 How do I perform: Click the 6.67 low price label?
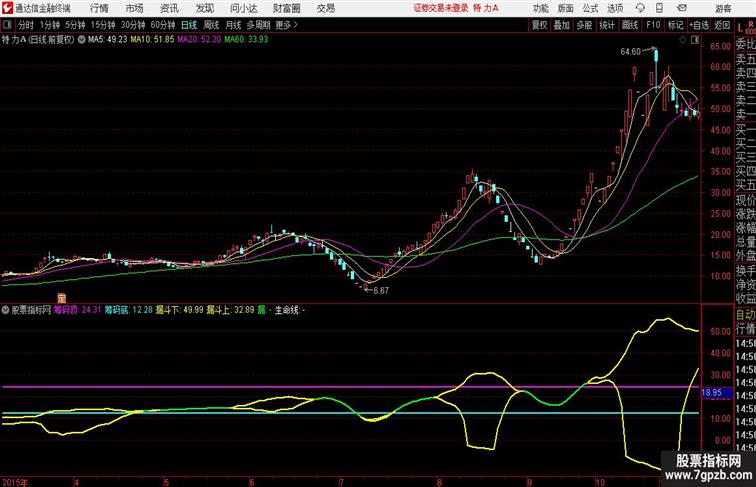point(381,291)
